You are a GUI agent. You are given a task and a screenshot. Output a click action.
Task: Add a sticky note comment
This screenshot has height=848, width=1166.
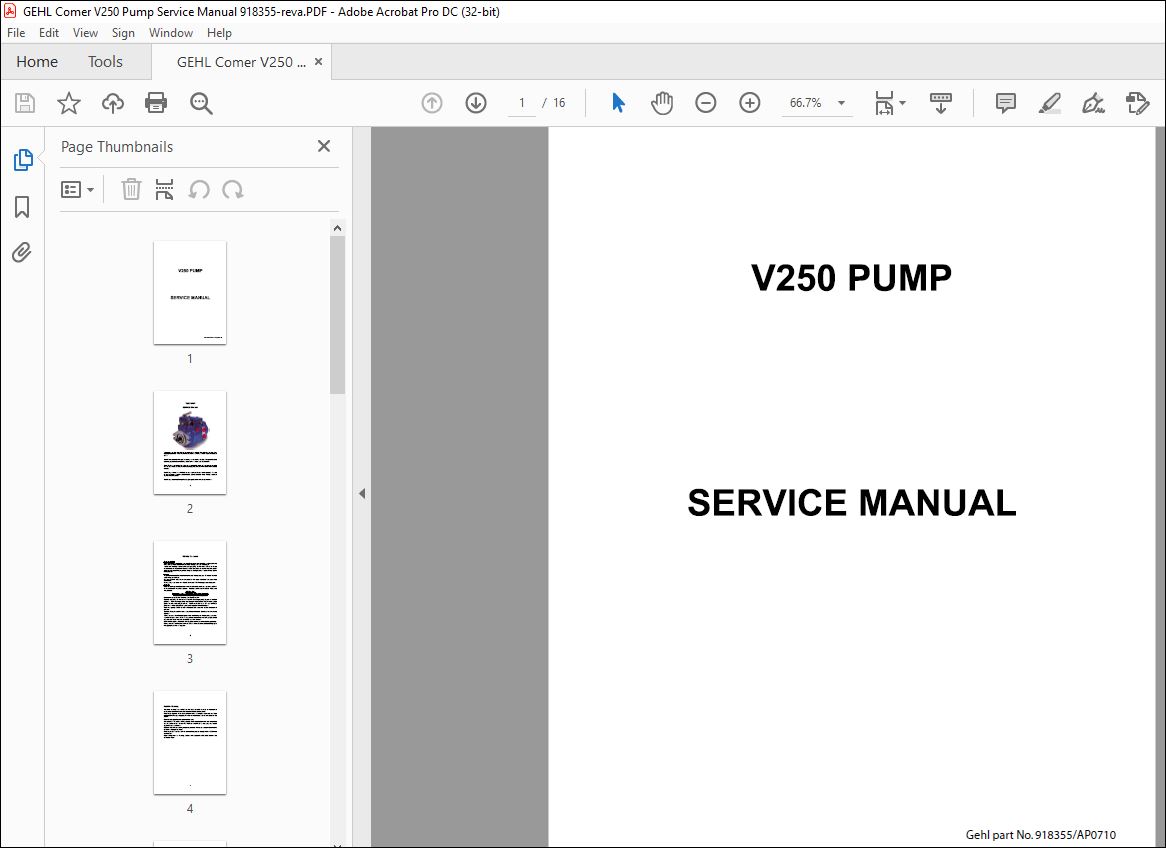(1005, 103)
